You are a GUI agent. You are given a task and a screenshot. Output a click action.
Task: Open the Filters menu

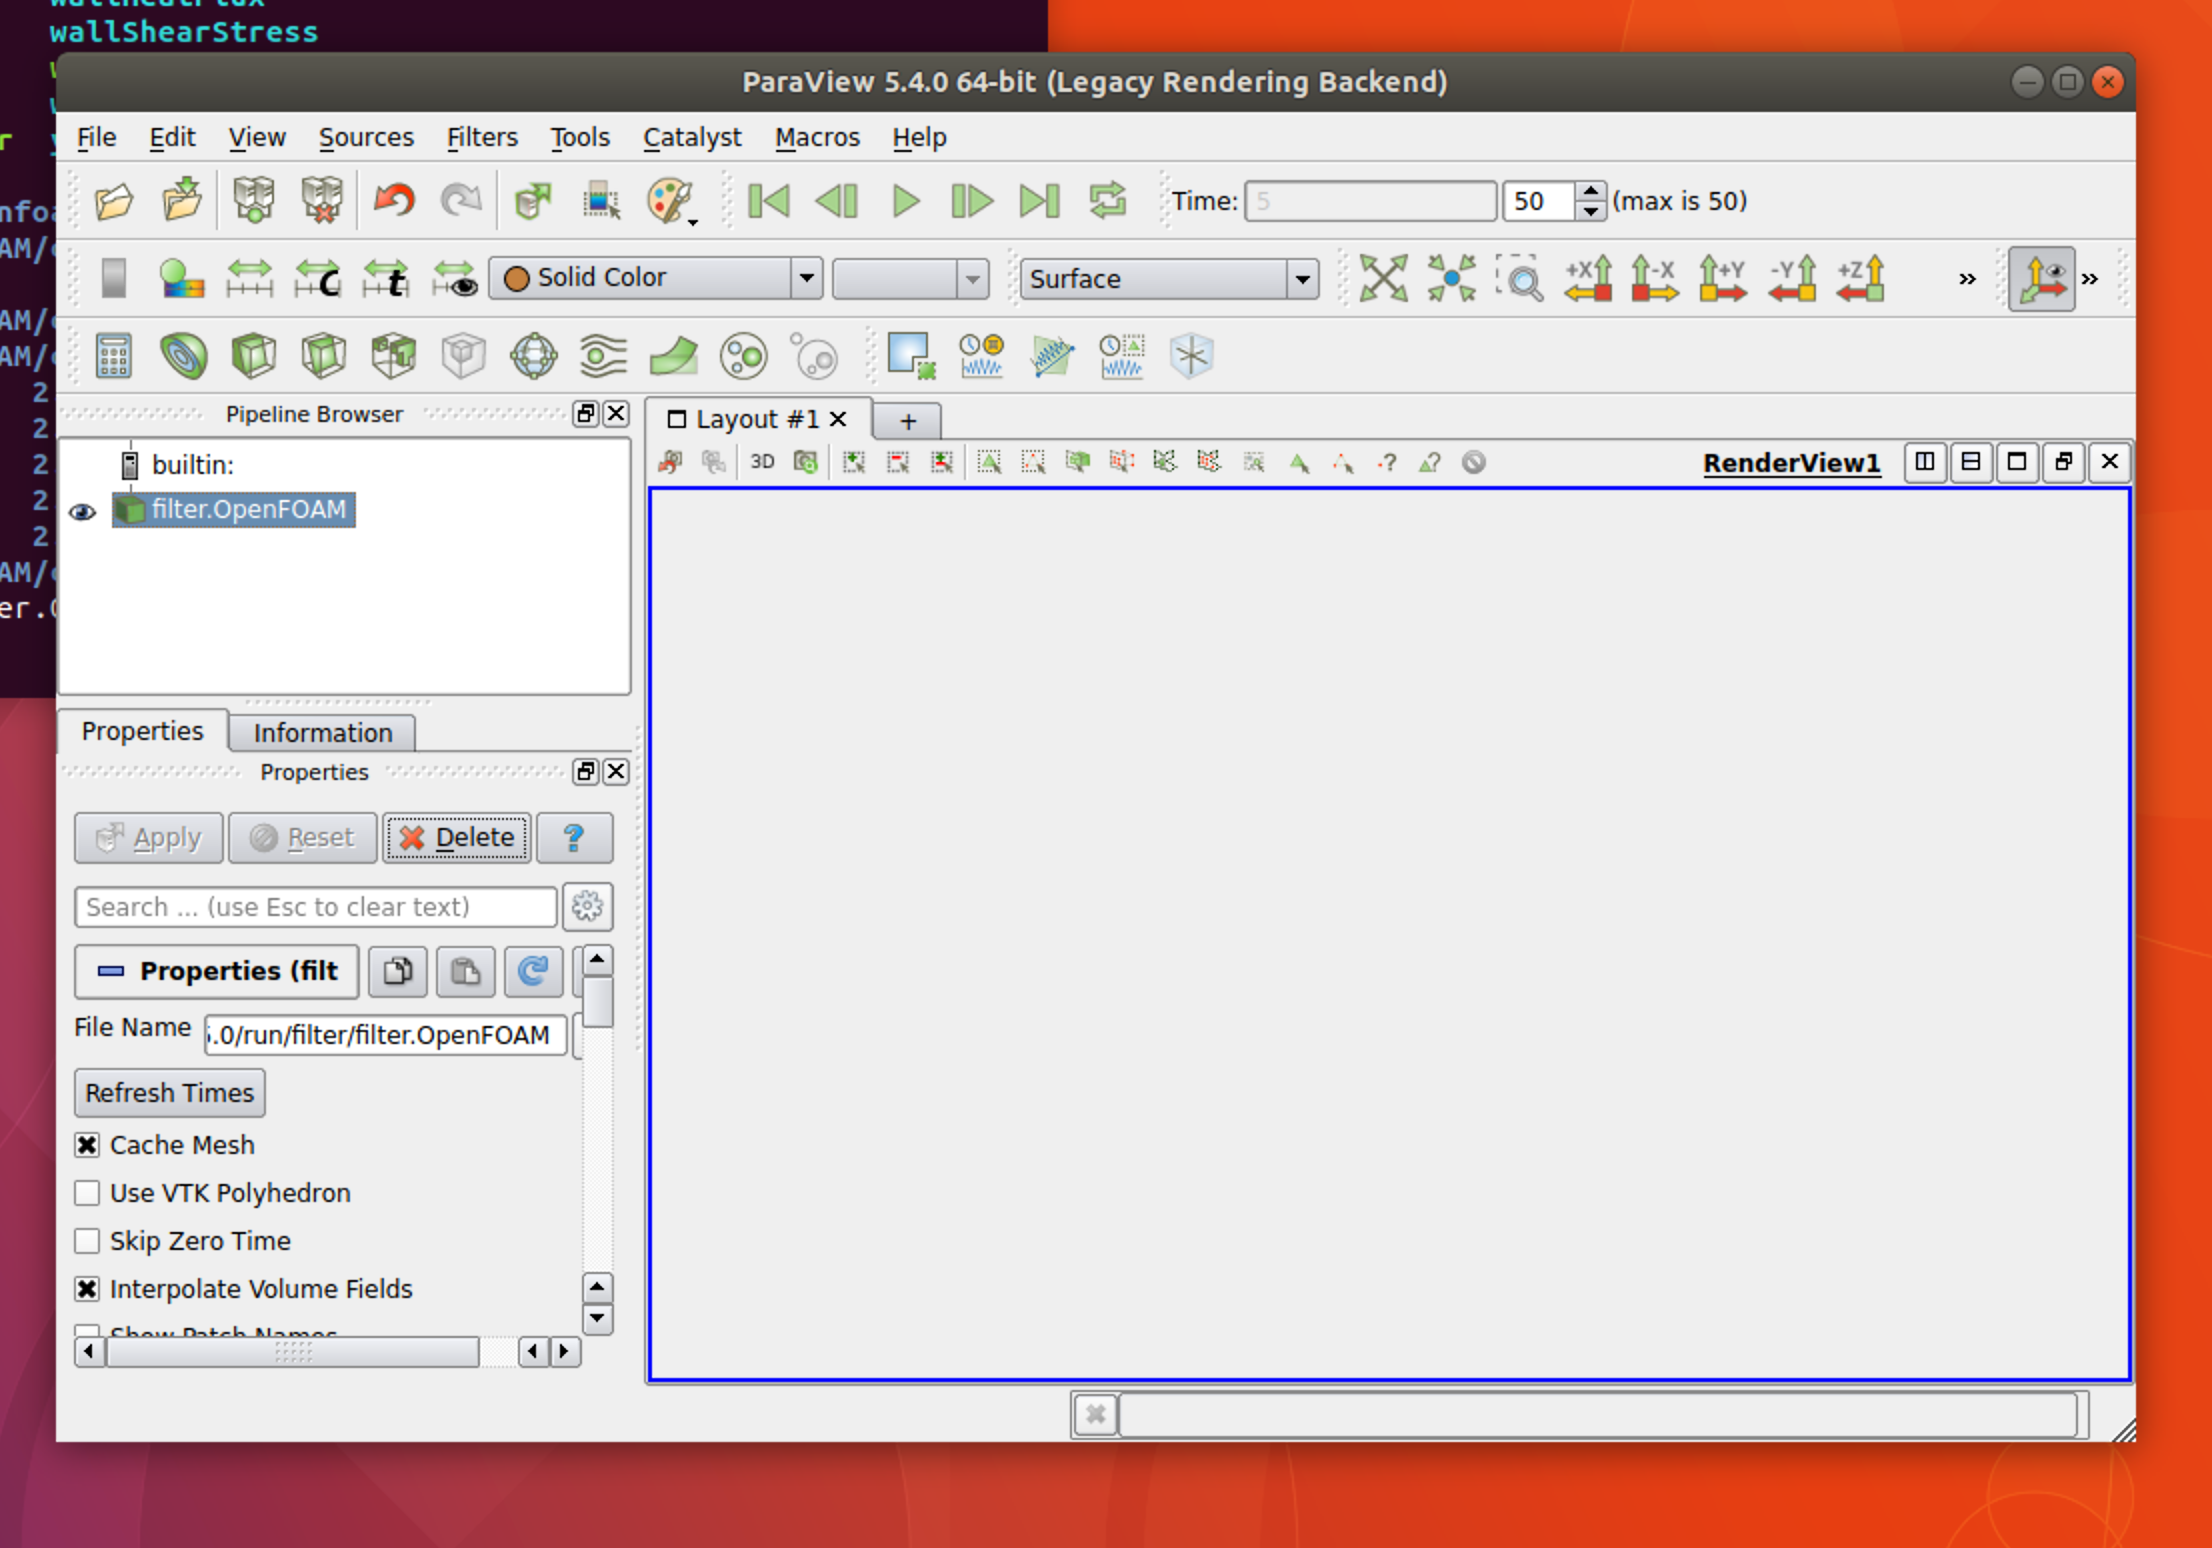click(x=482, y=137)
